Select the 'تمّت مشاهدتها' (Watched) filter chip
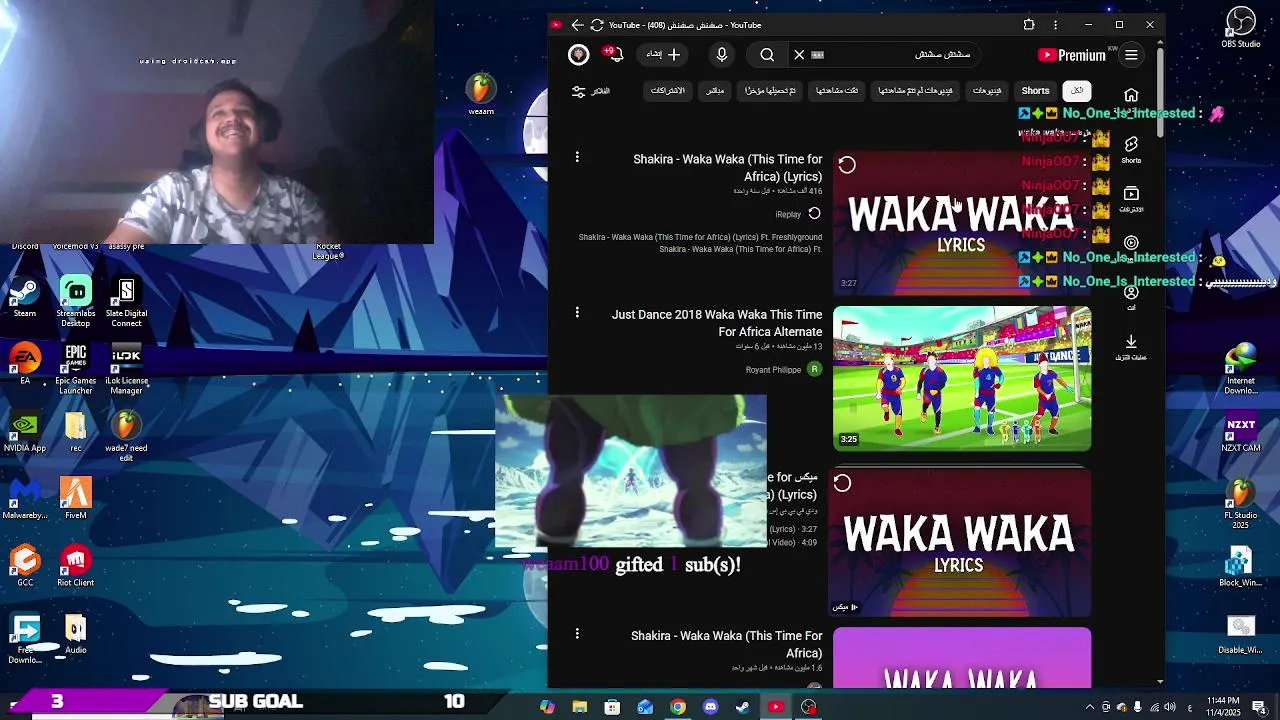The image size is (1280, 720). click(837, 91)
